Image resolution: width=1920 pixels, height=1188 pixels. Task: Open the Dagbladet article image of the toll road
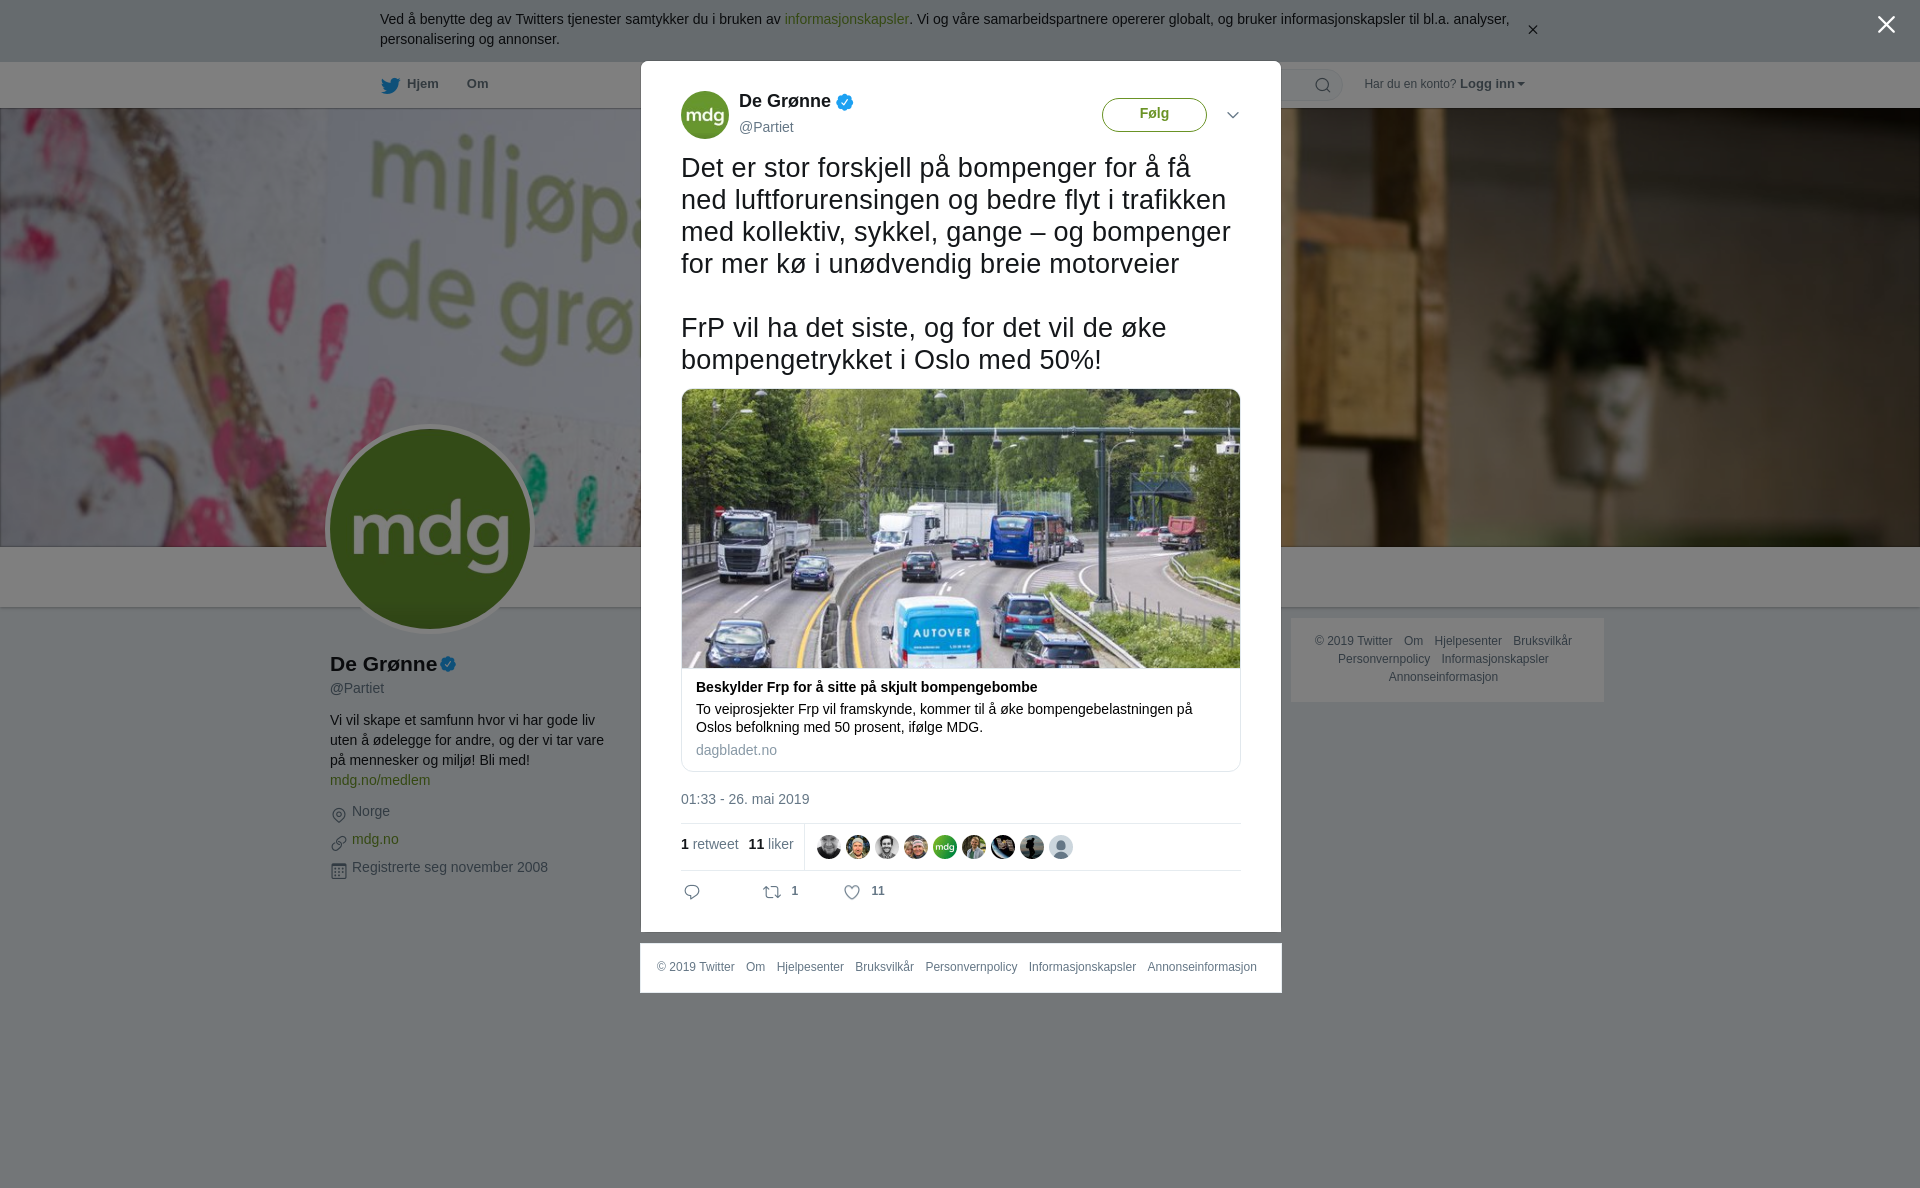pos(961,529)
